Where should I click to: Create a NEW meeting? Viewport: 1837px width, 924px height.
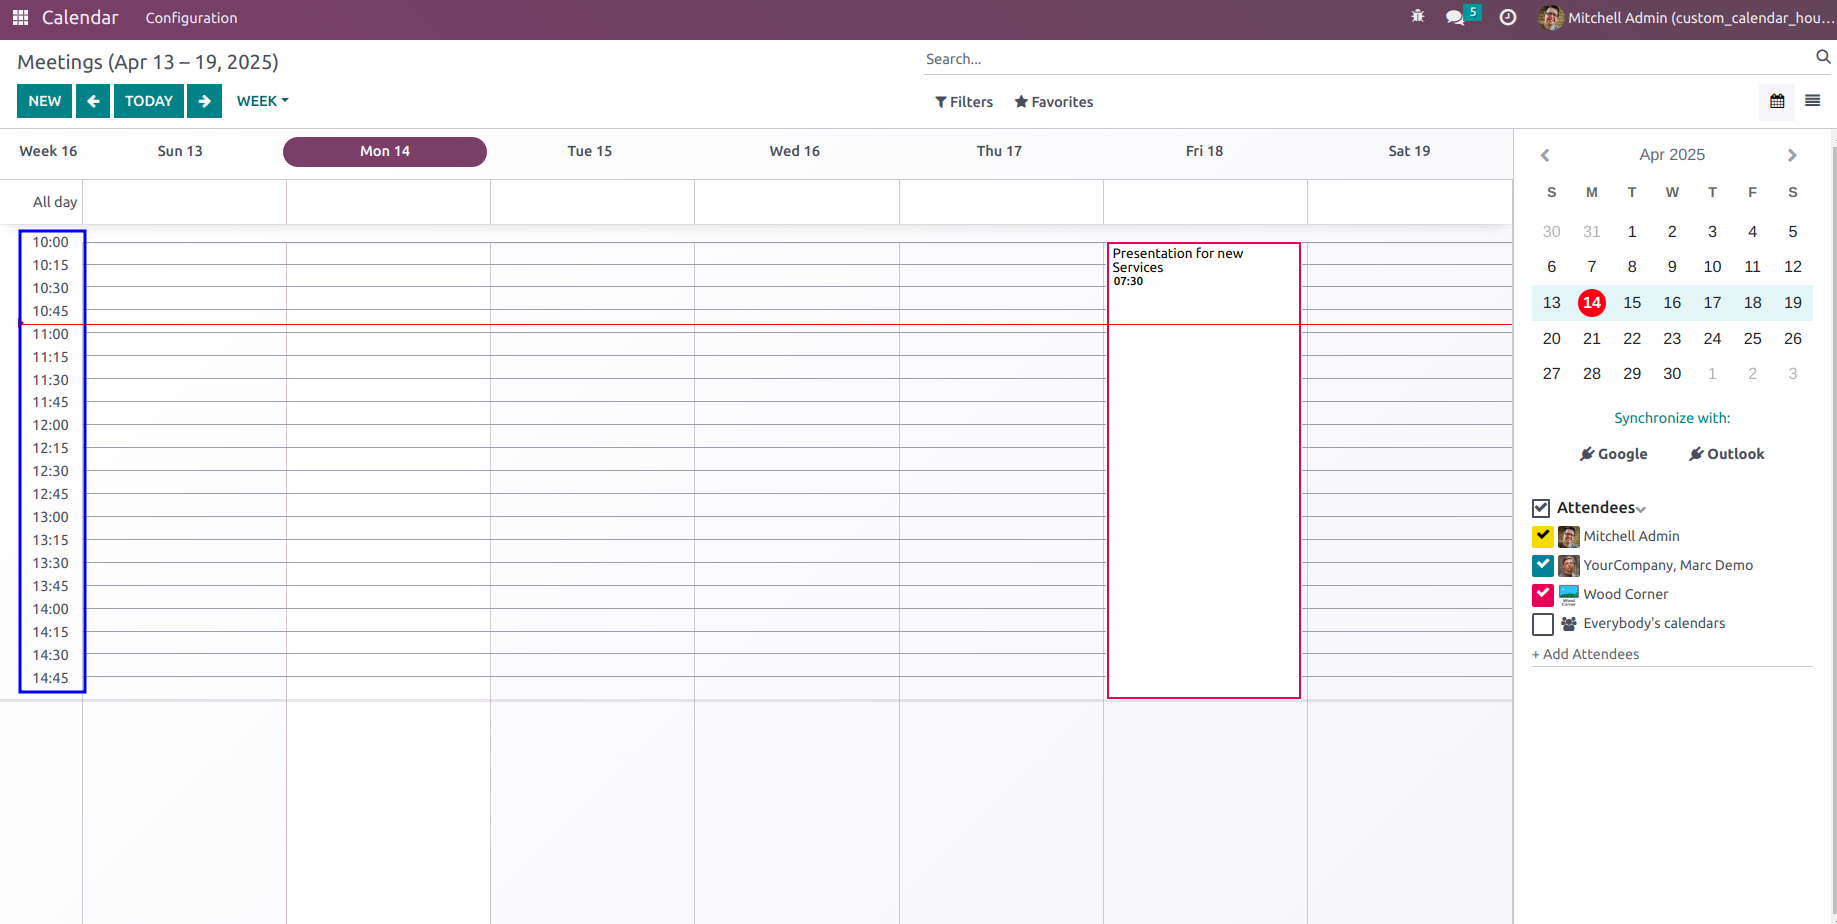point(44,101)
